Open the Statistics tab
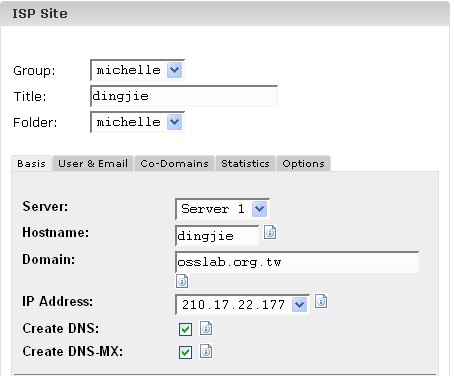 click(245, 164)
